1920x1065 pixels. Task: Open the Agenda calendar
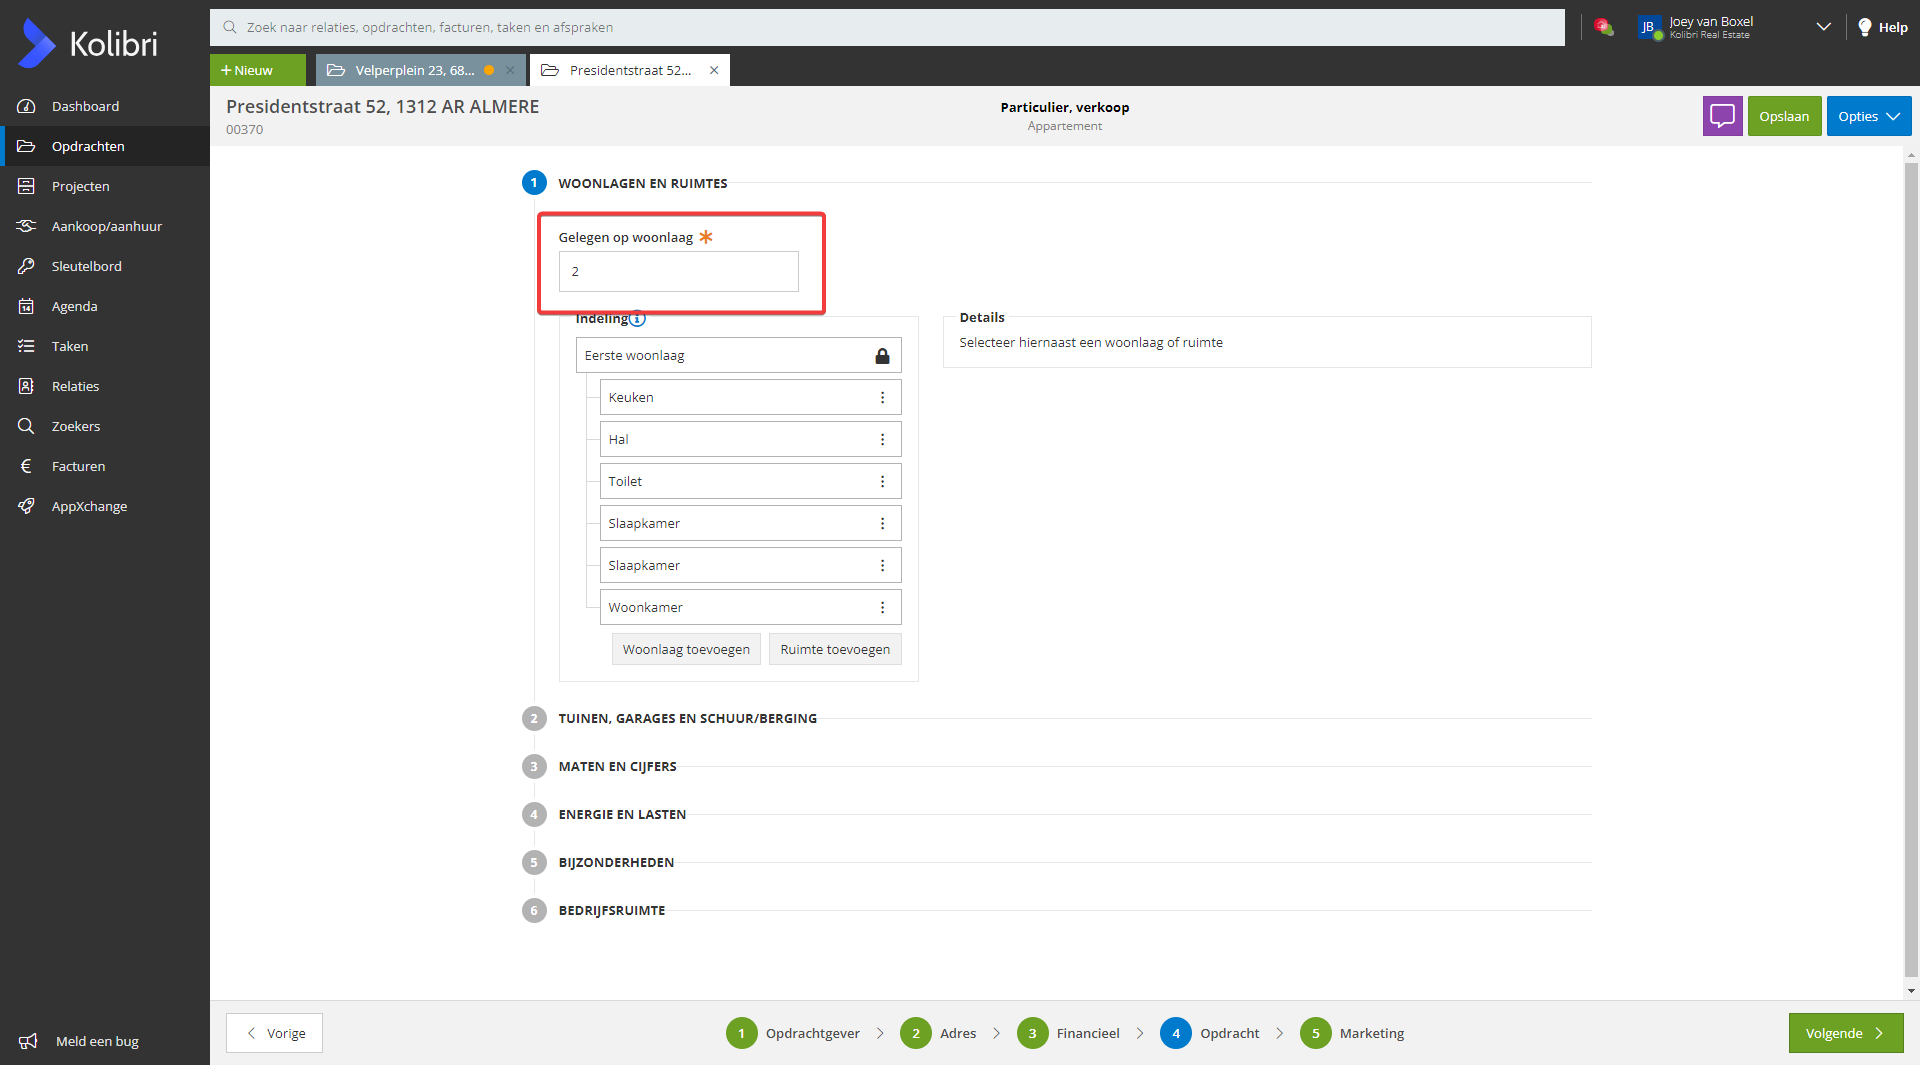click(x=105, y=306)
